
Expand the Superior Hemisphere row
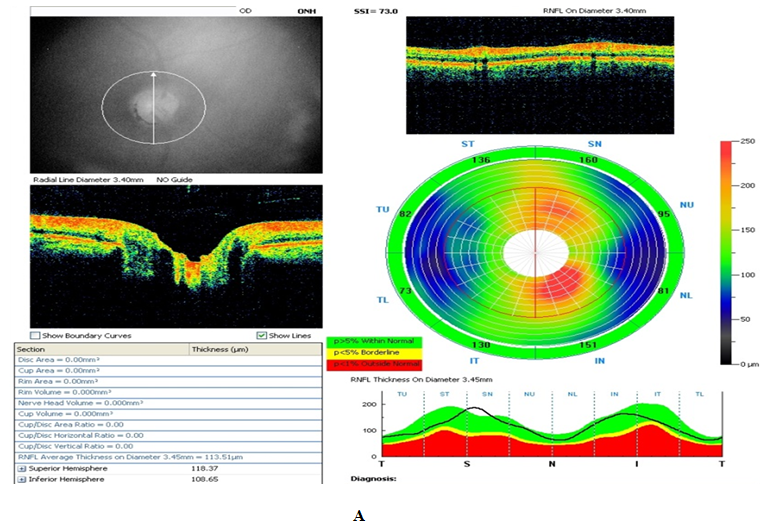(x=22, y=467)
